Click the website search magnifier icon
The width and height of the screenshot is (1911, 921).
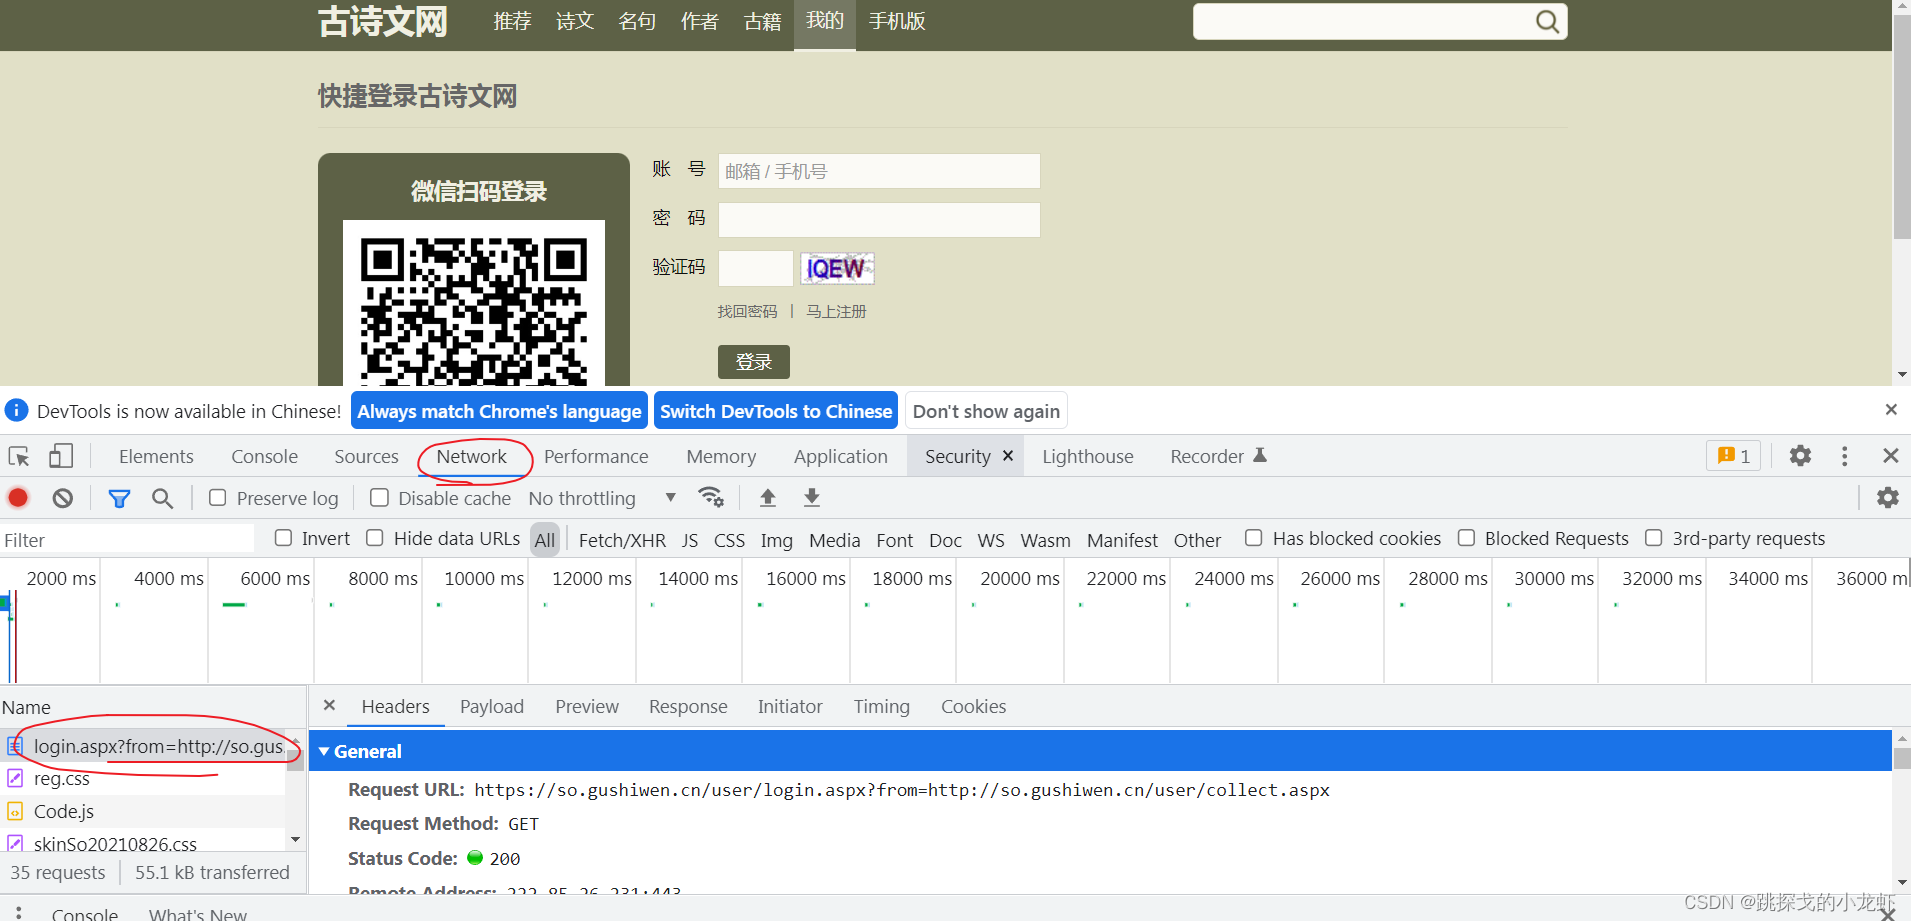tap(1547, 21)
